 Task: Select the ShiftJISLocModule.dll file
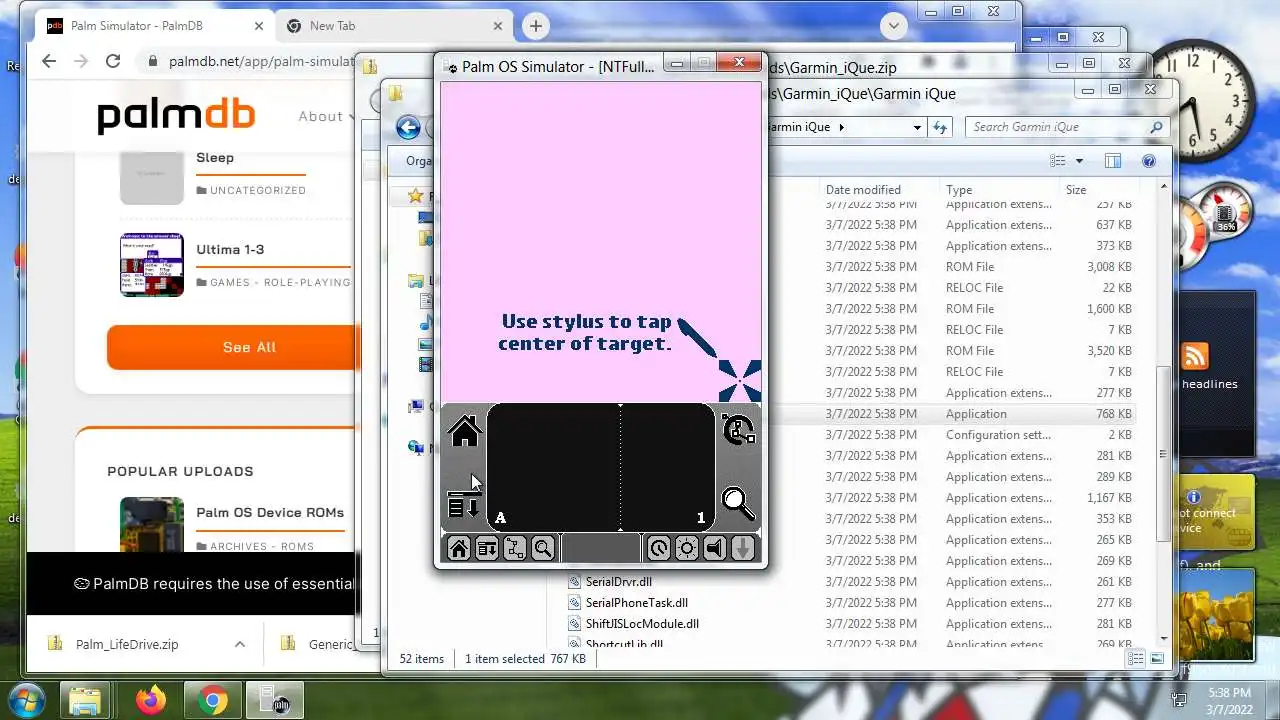click(642, 624)
